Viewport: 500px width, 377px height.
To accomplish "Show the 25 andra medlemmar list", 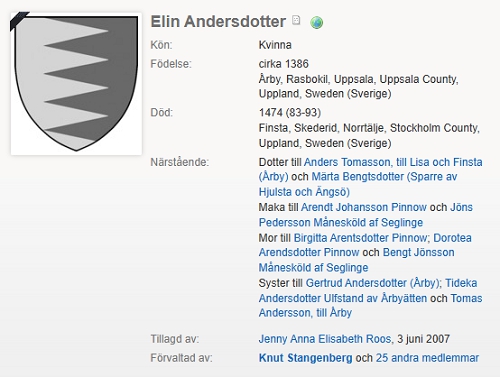I will 427,358.
